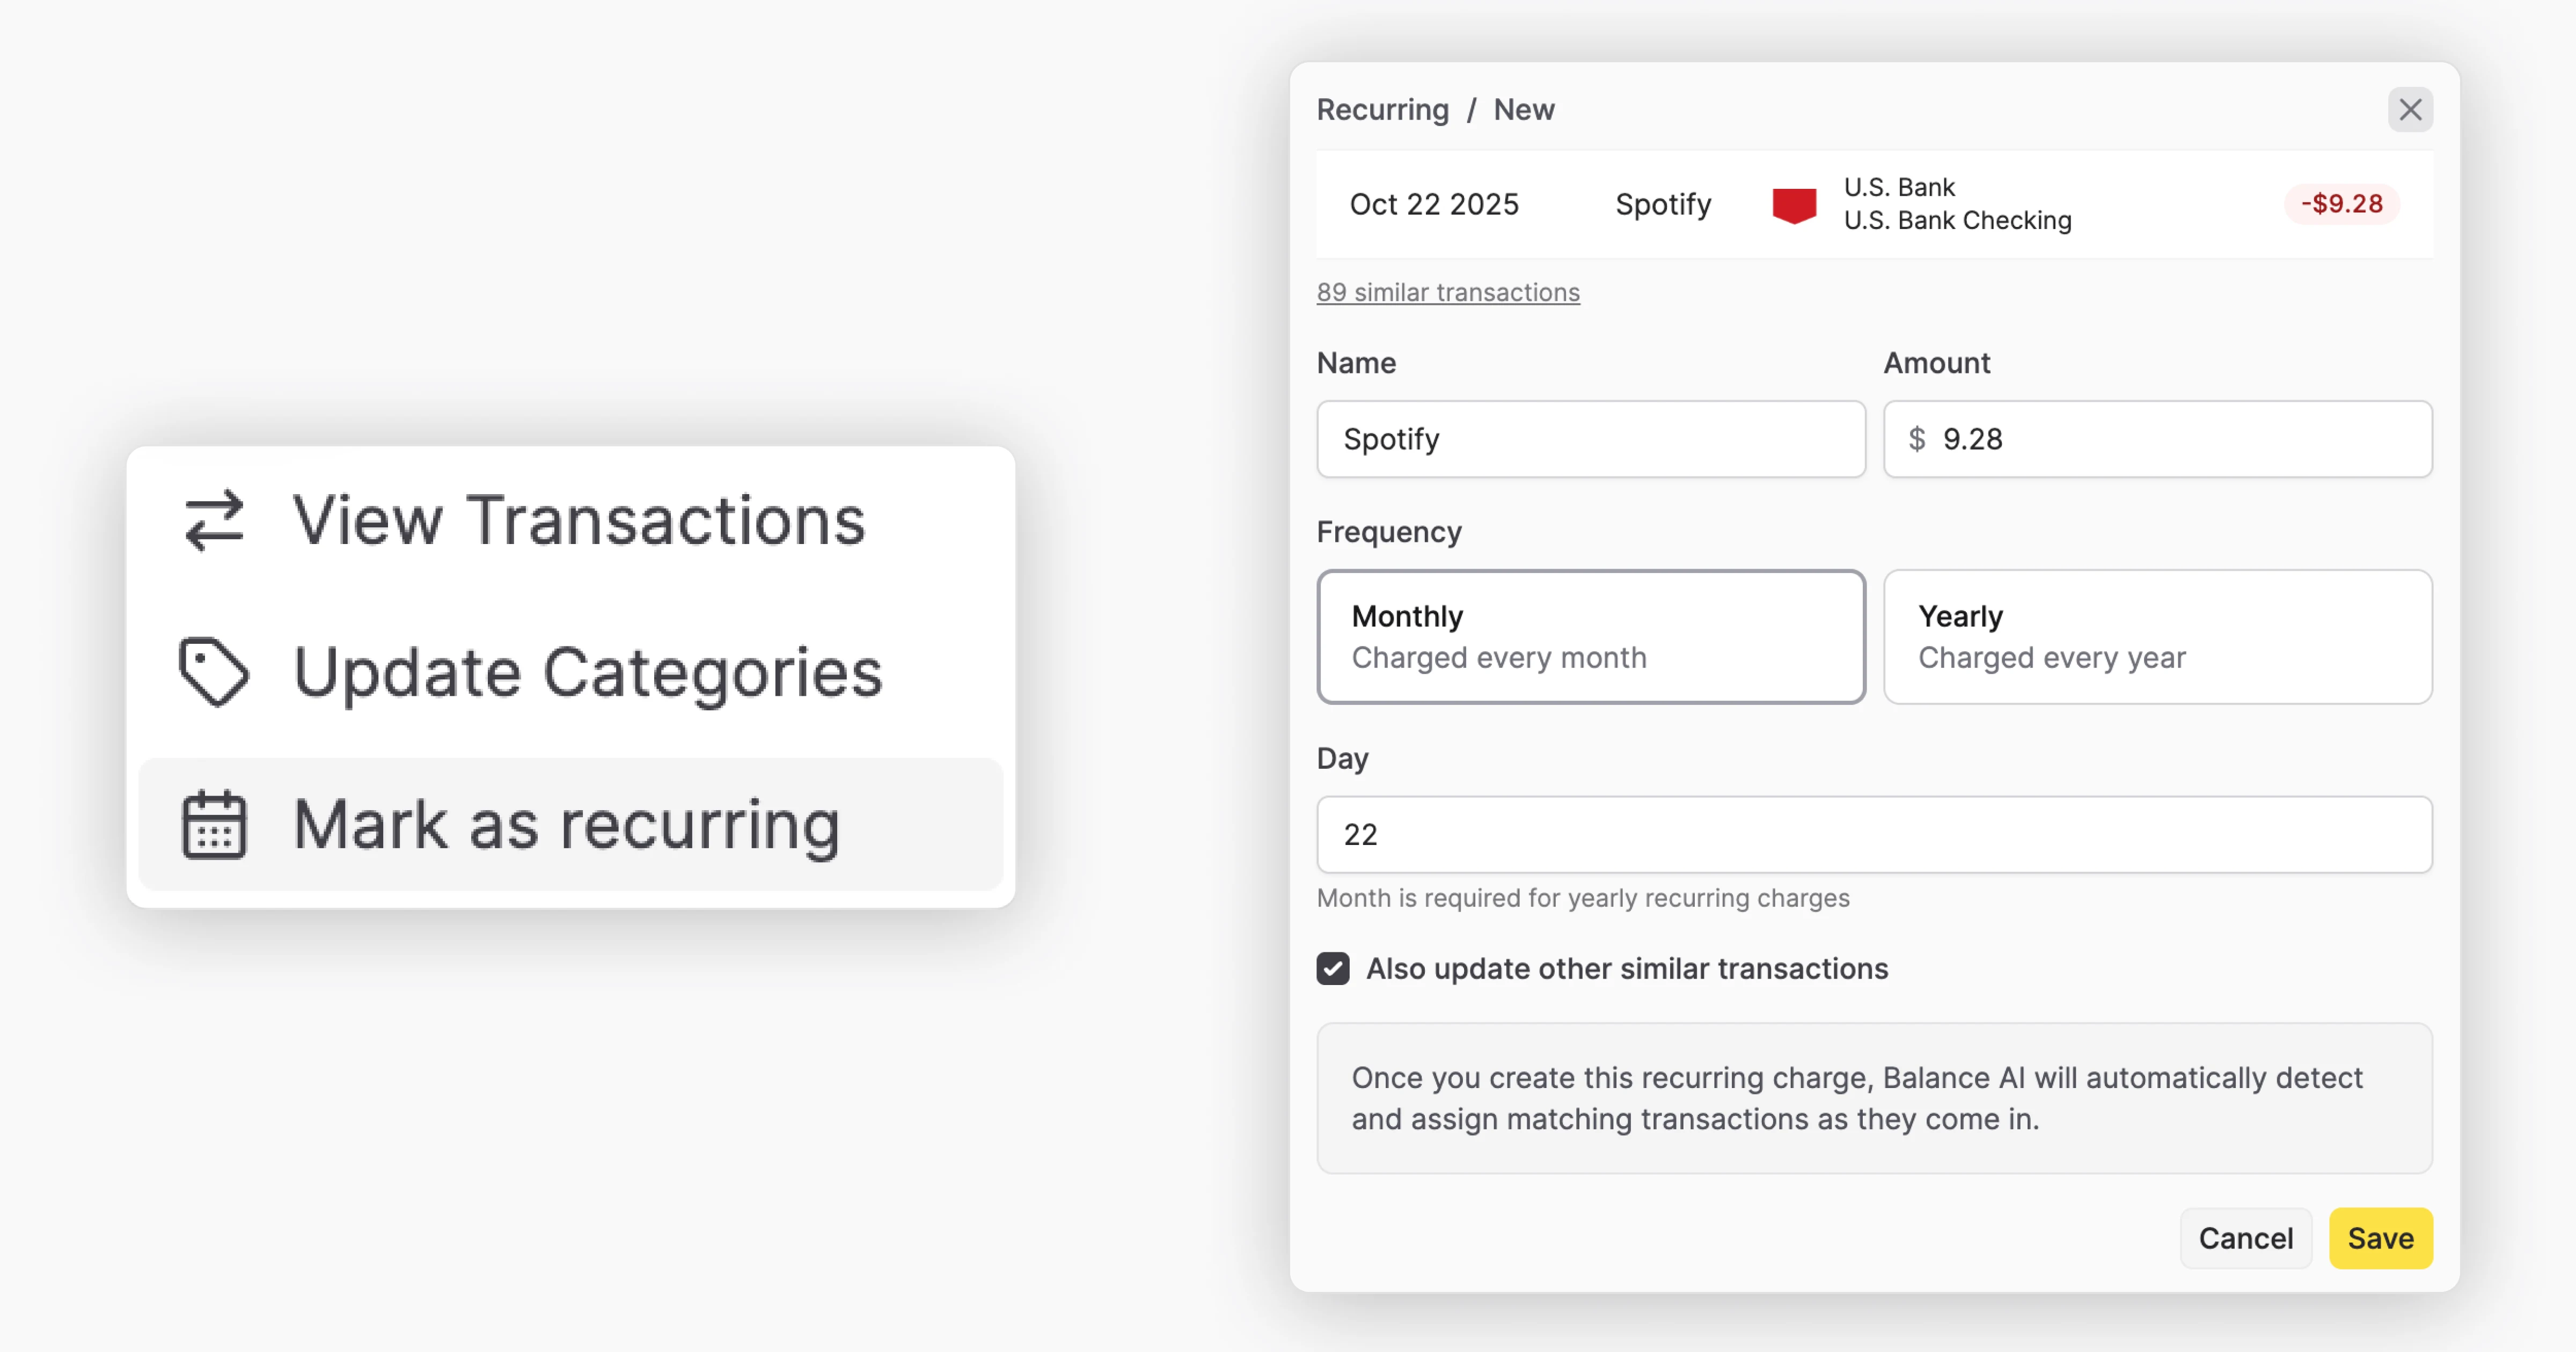Image resolution: width=2576 pixels, height=1352 pixels.
Task: Close the Recurring dialog with the X icon
Action: click(2411, 110)
